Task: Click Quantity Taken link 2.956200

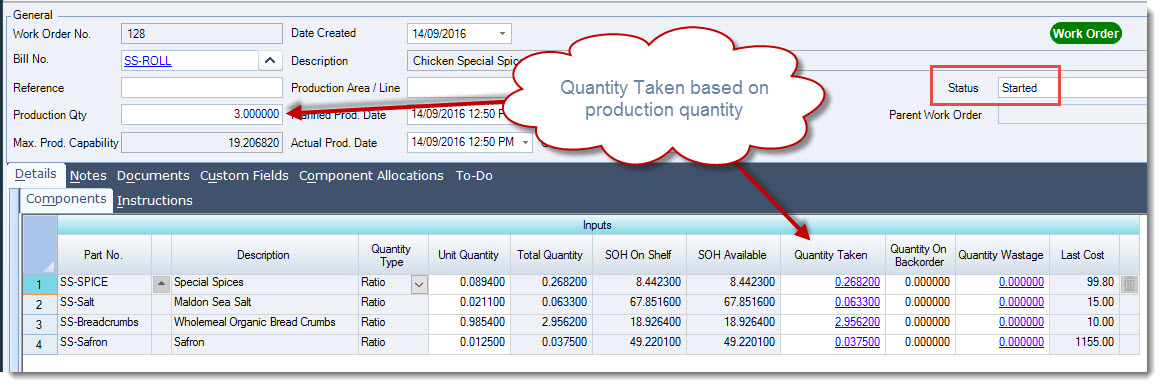Action: point(857,322)
